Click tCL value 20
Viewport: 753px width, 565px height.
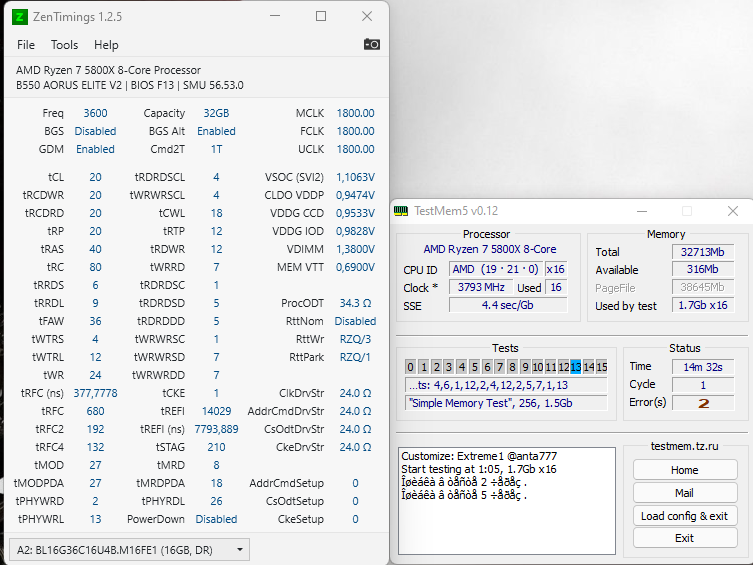[x=96, y=177]
